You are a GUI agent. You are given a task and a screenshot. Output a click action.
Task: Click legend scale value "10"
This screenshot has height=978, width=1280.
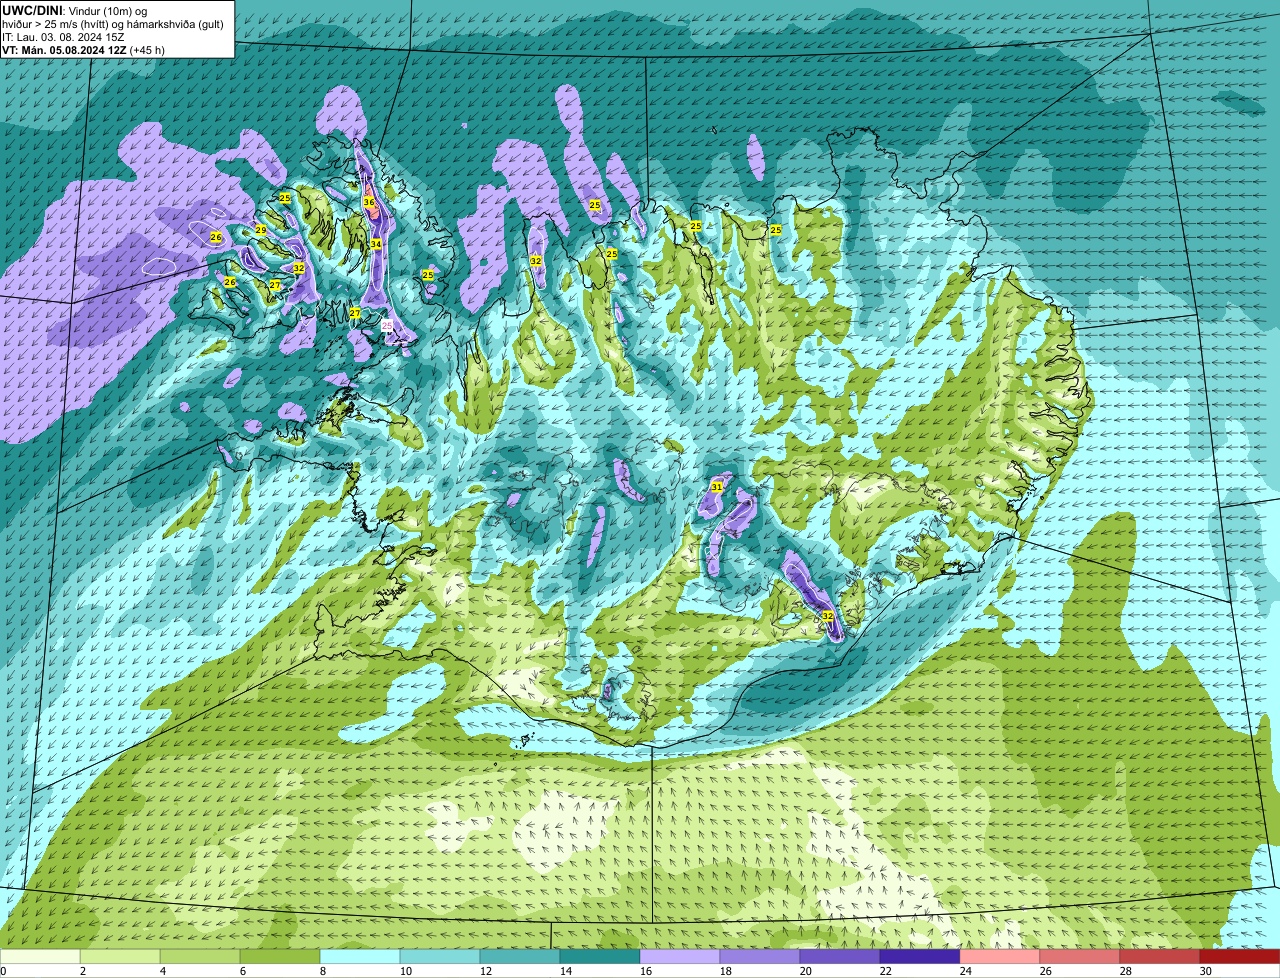[x=406, y=971]
